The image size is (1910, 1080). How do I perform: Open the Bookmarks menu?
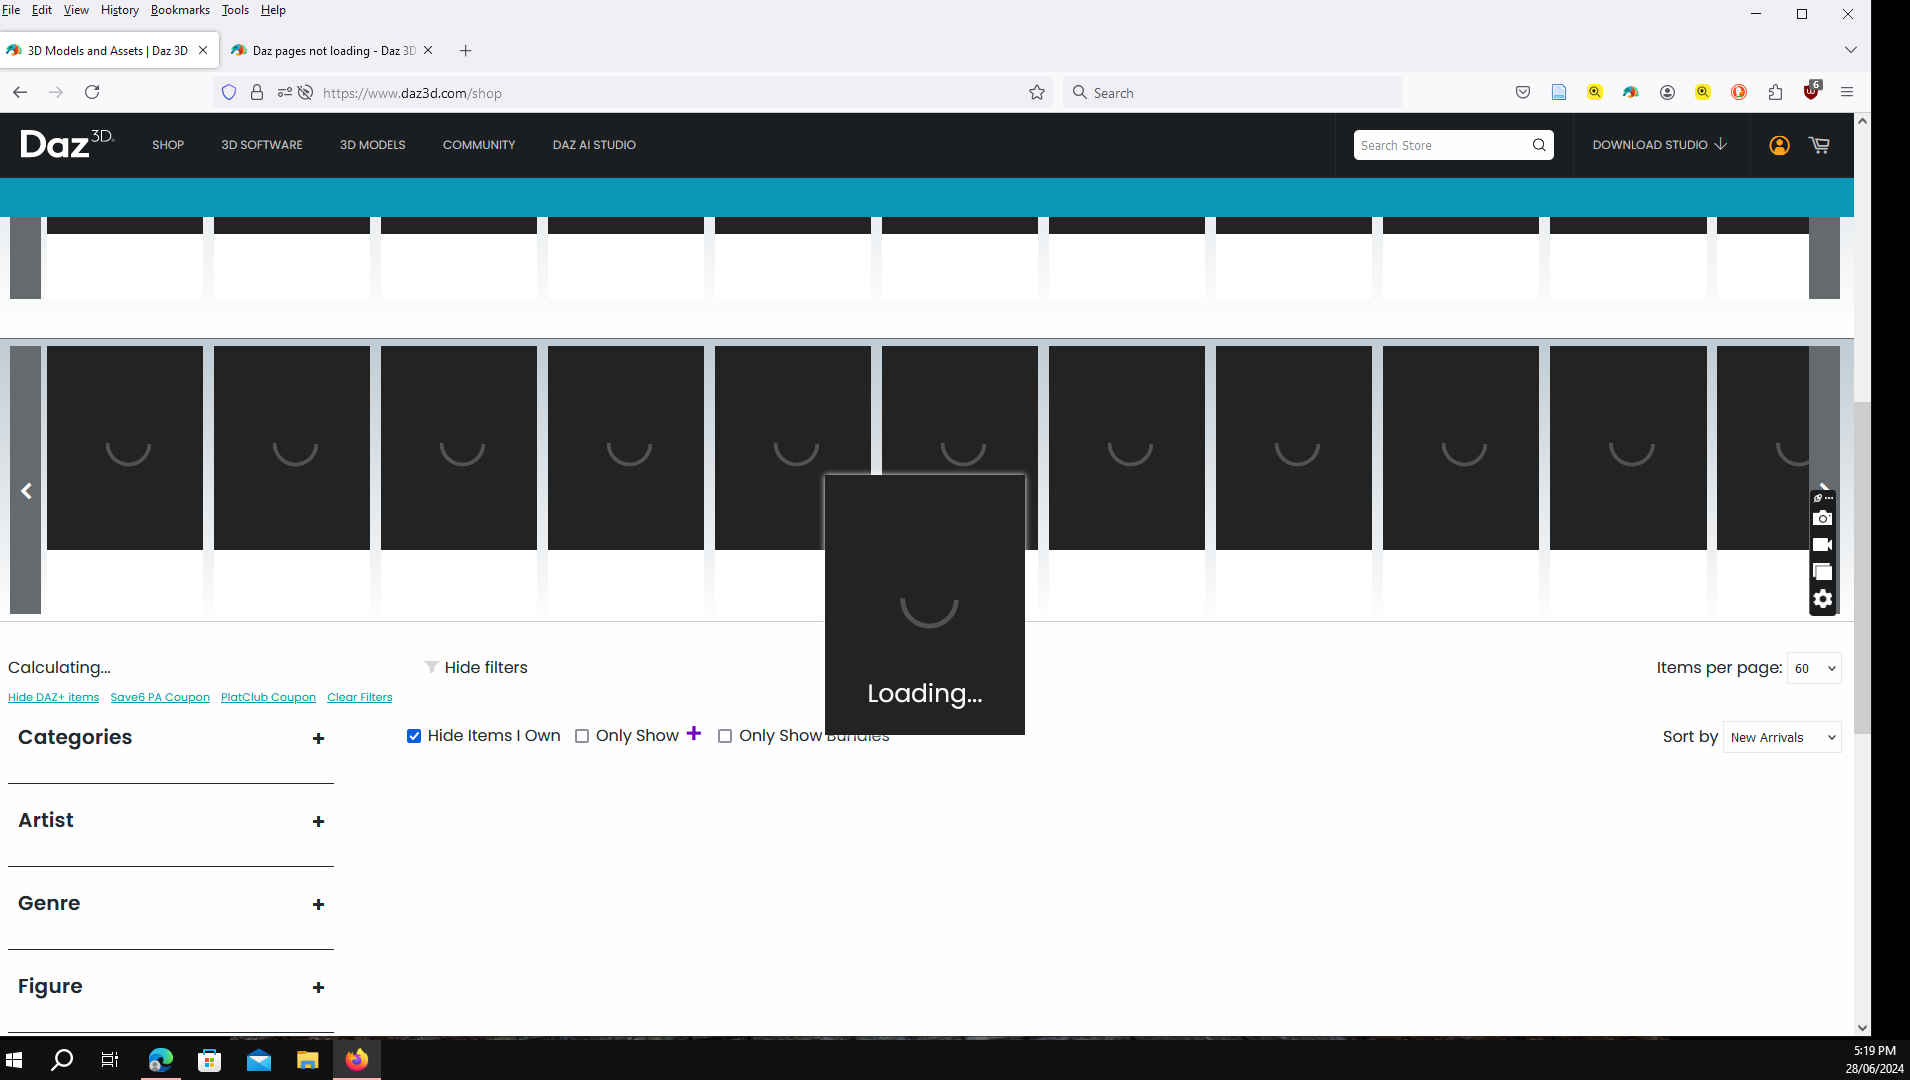coord(180,10)
